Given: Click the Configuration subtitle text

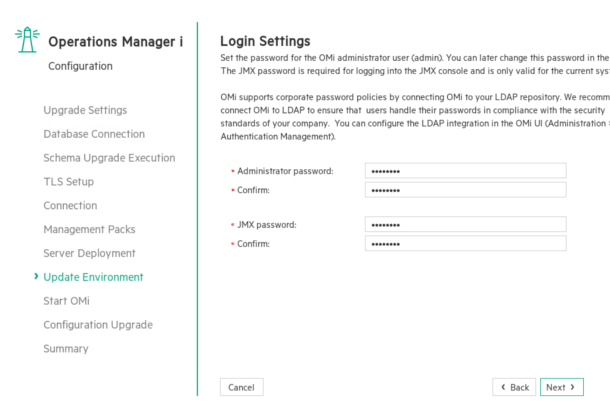Looking at the screenshot, I should tap(81, 66).
